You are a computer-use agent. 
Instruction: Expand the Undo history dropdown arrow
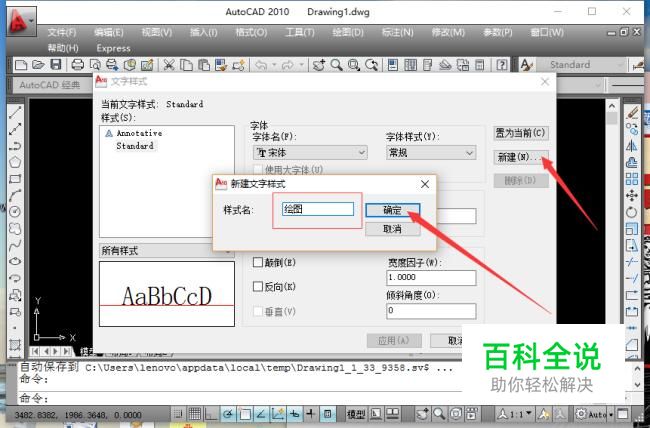(x=274, y=65)
